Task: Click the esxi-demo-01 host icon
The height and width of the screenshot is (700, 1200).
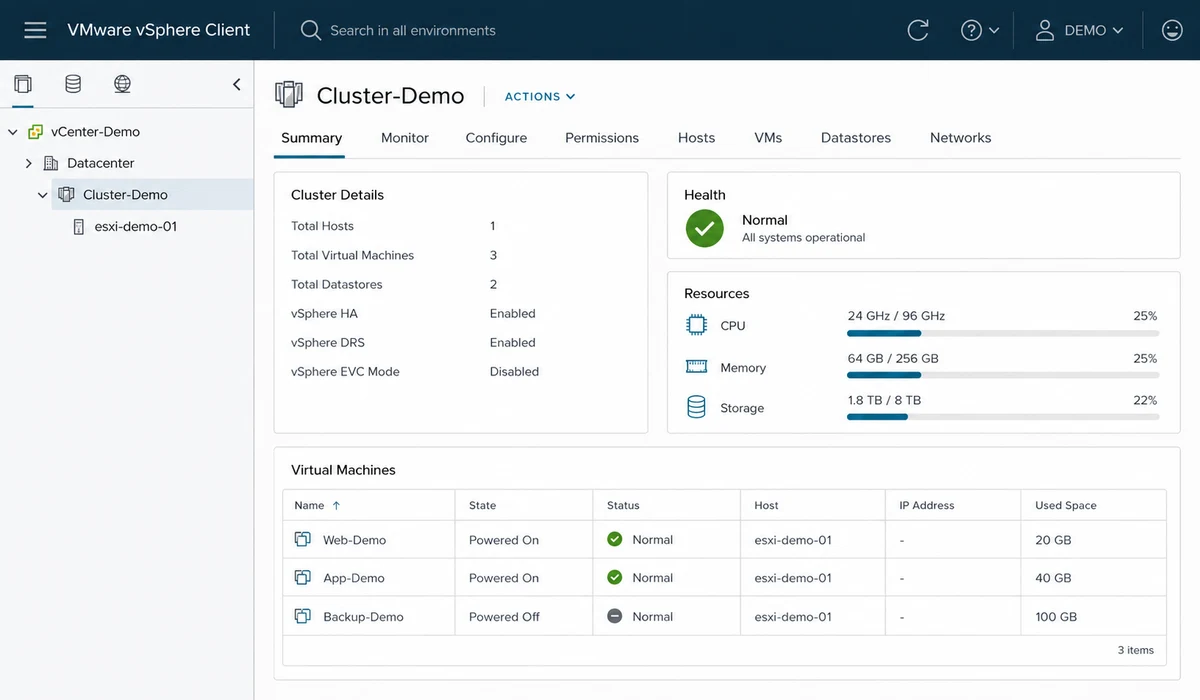Action: pyautogui.click(x=80, y=227)
